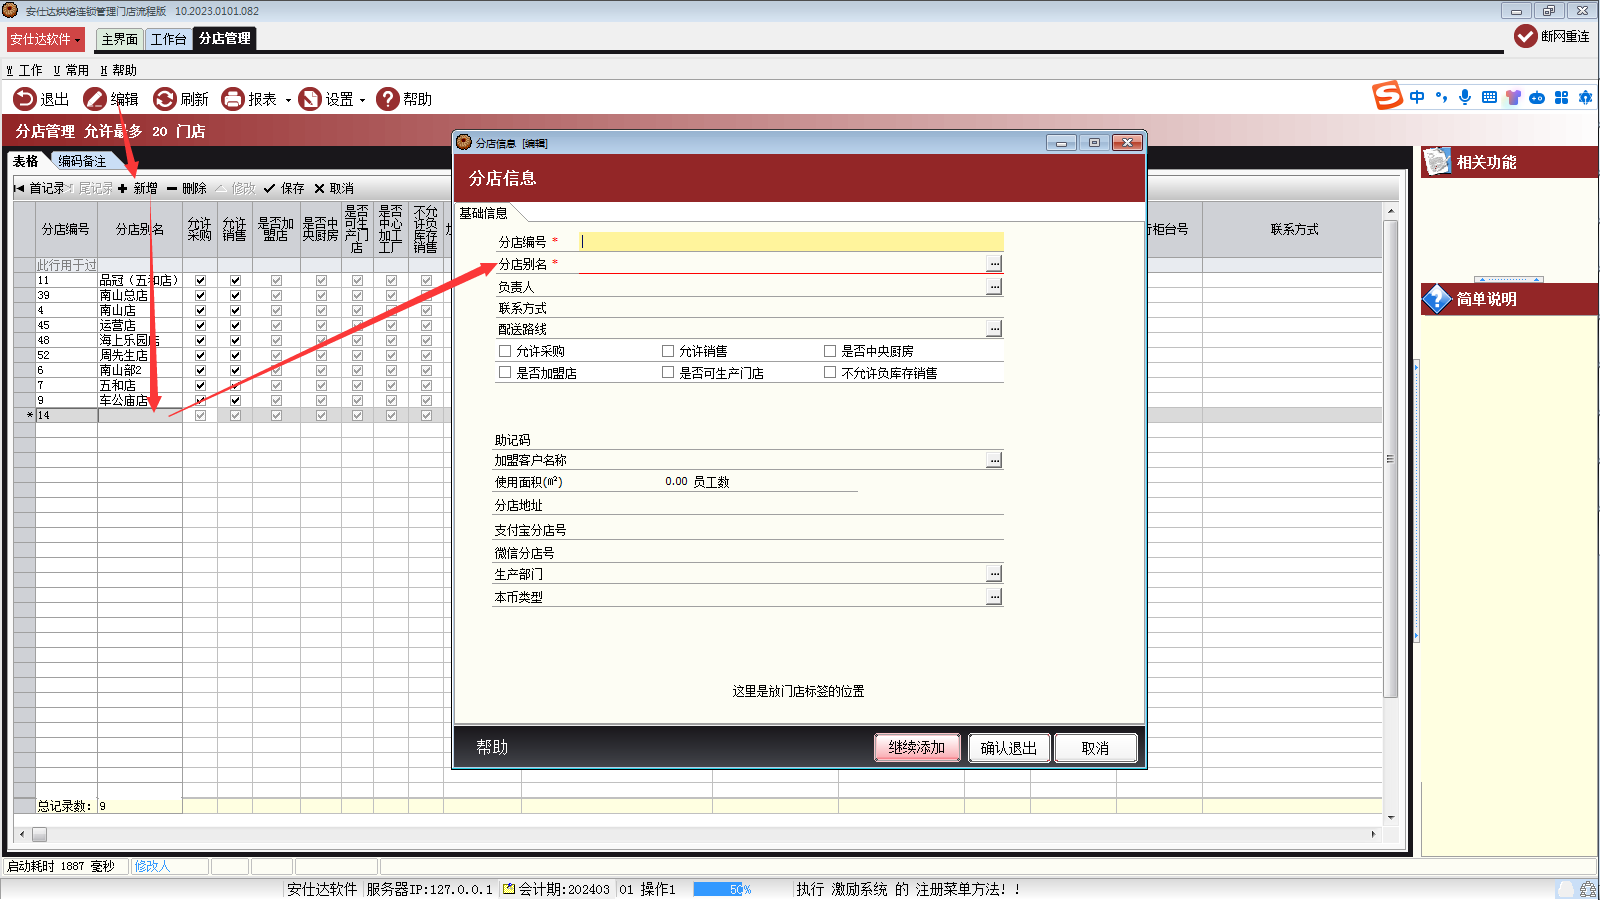Open the 加盟客户名称 lookup button
Screen dimensions: 1600x900
[994, 460]
